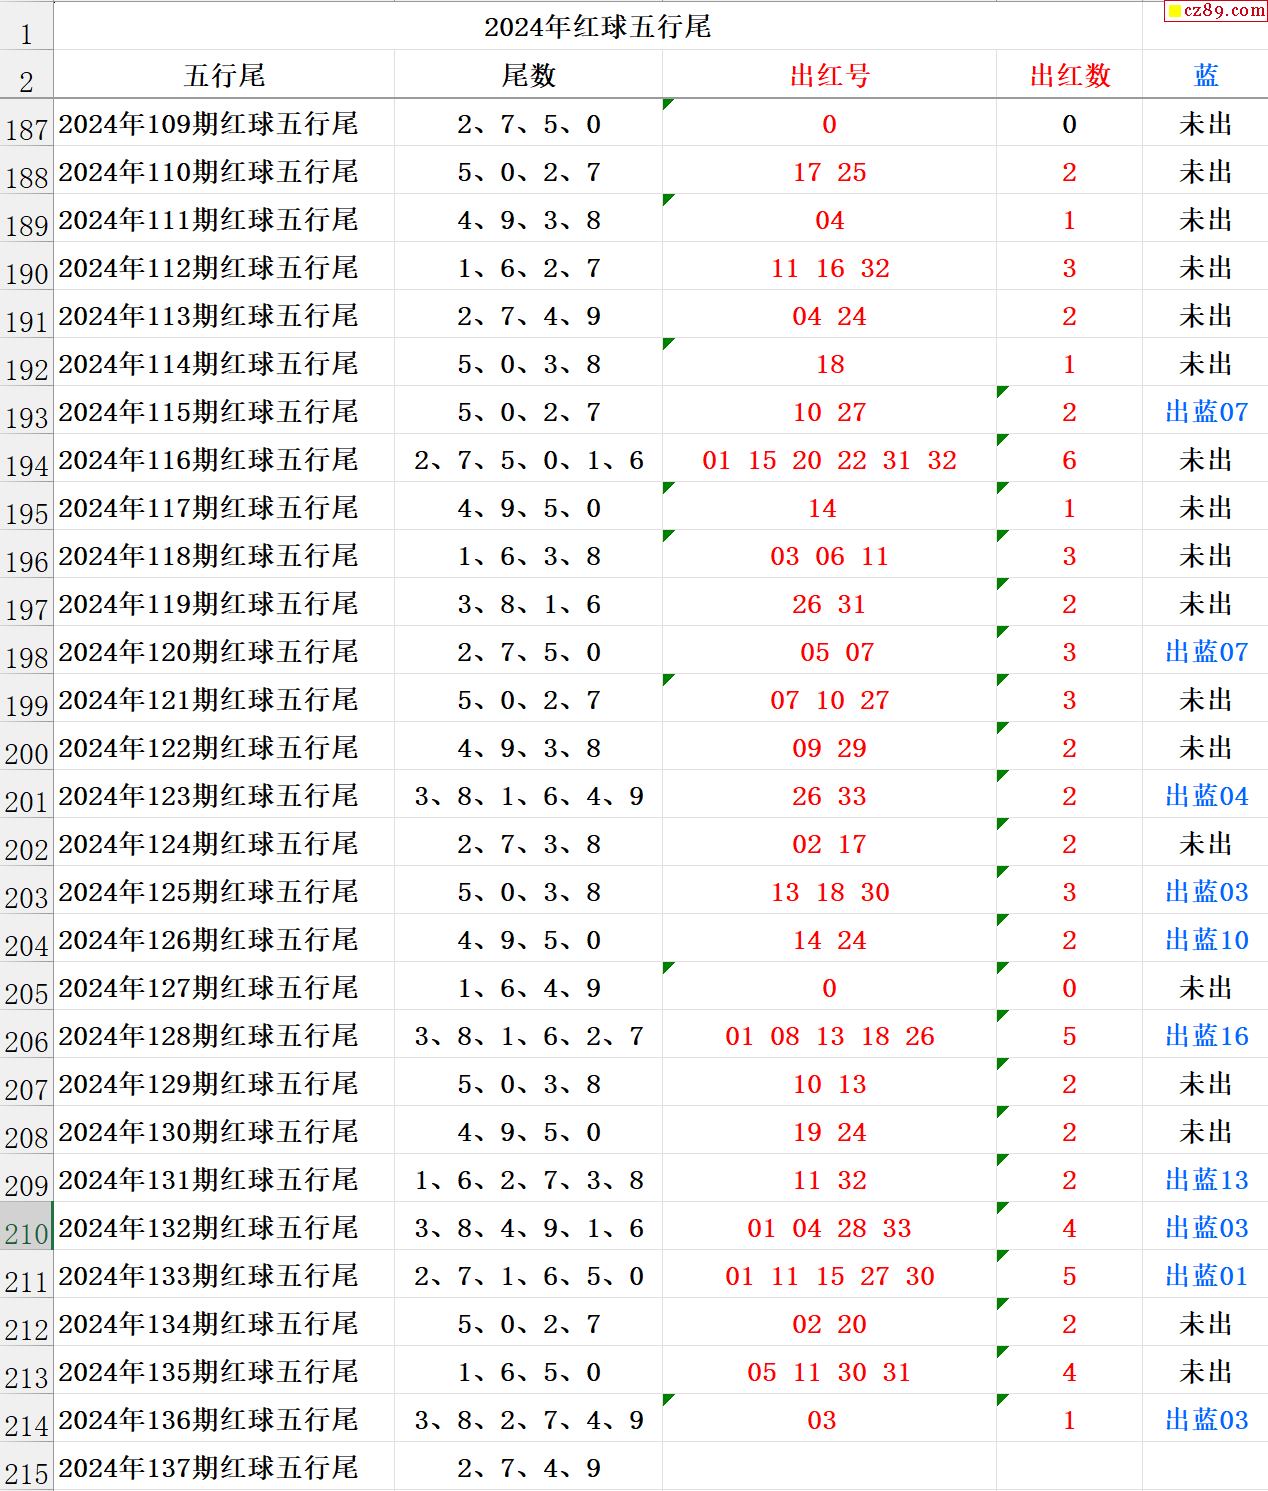Select row header 2

(26, 75)
